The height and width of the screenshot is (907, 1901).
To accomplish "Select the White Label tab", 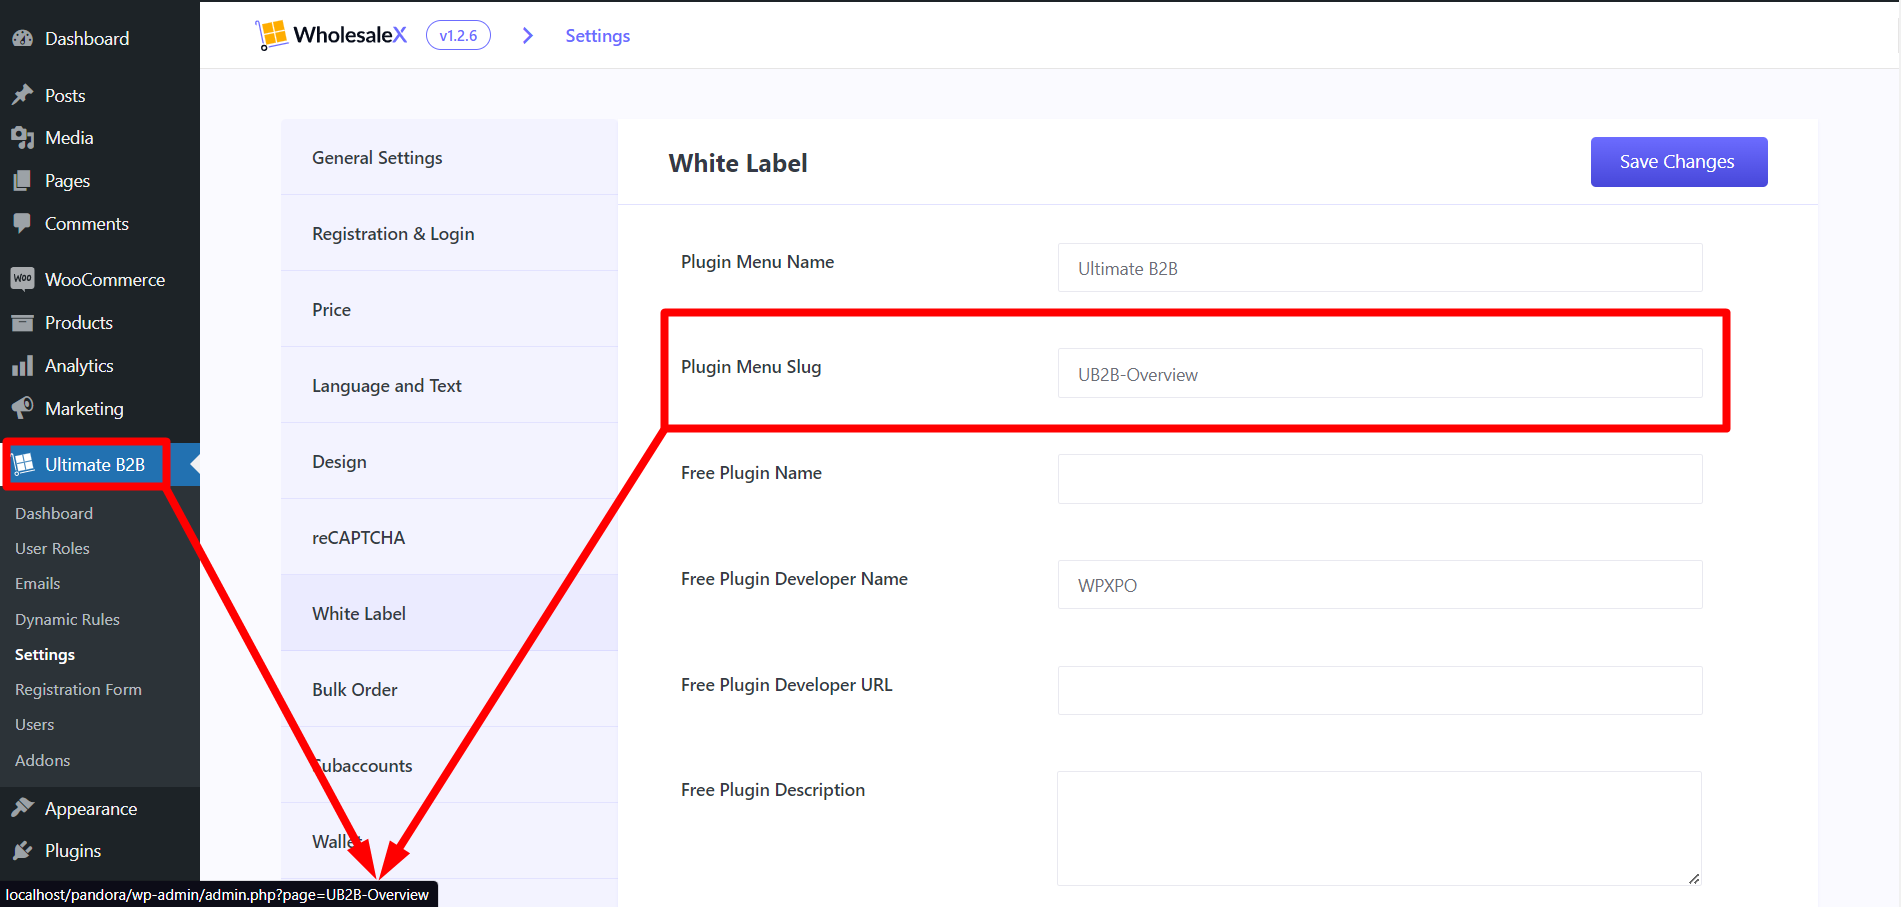I will [449, 613].
